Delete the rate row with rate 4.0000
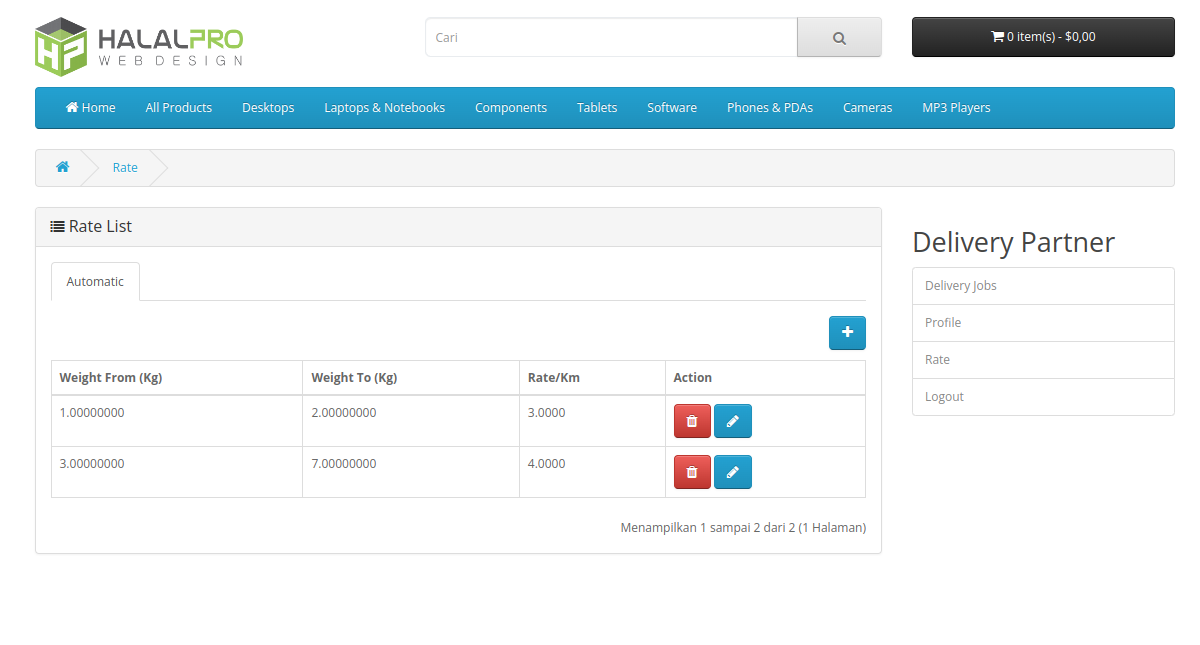The image size is (1200, 645). [x=692, y=472]
